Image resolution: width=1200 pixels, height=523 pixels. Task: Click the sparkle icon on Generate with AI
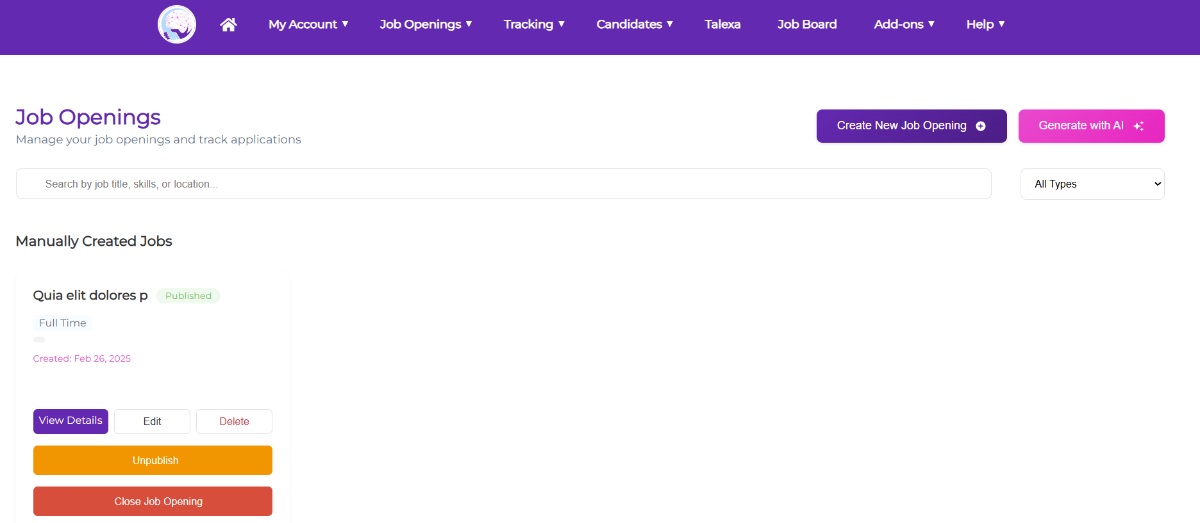[1138, 126]
